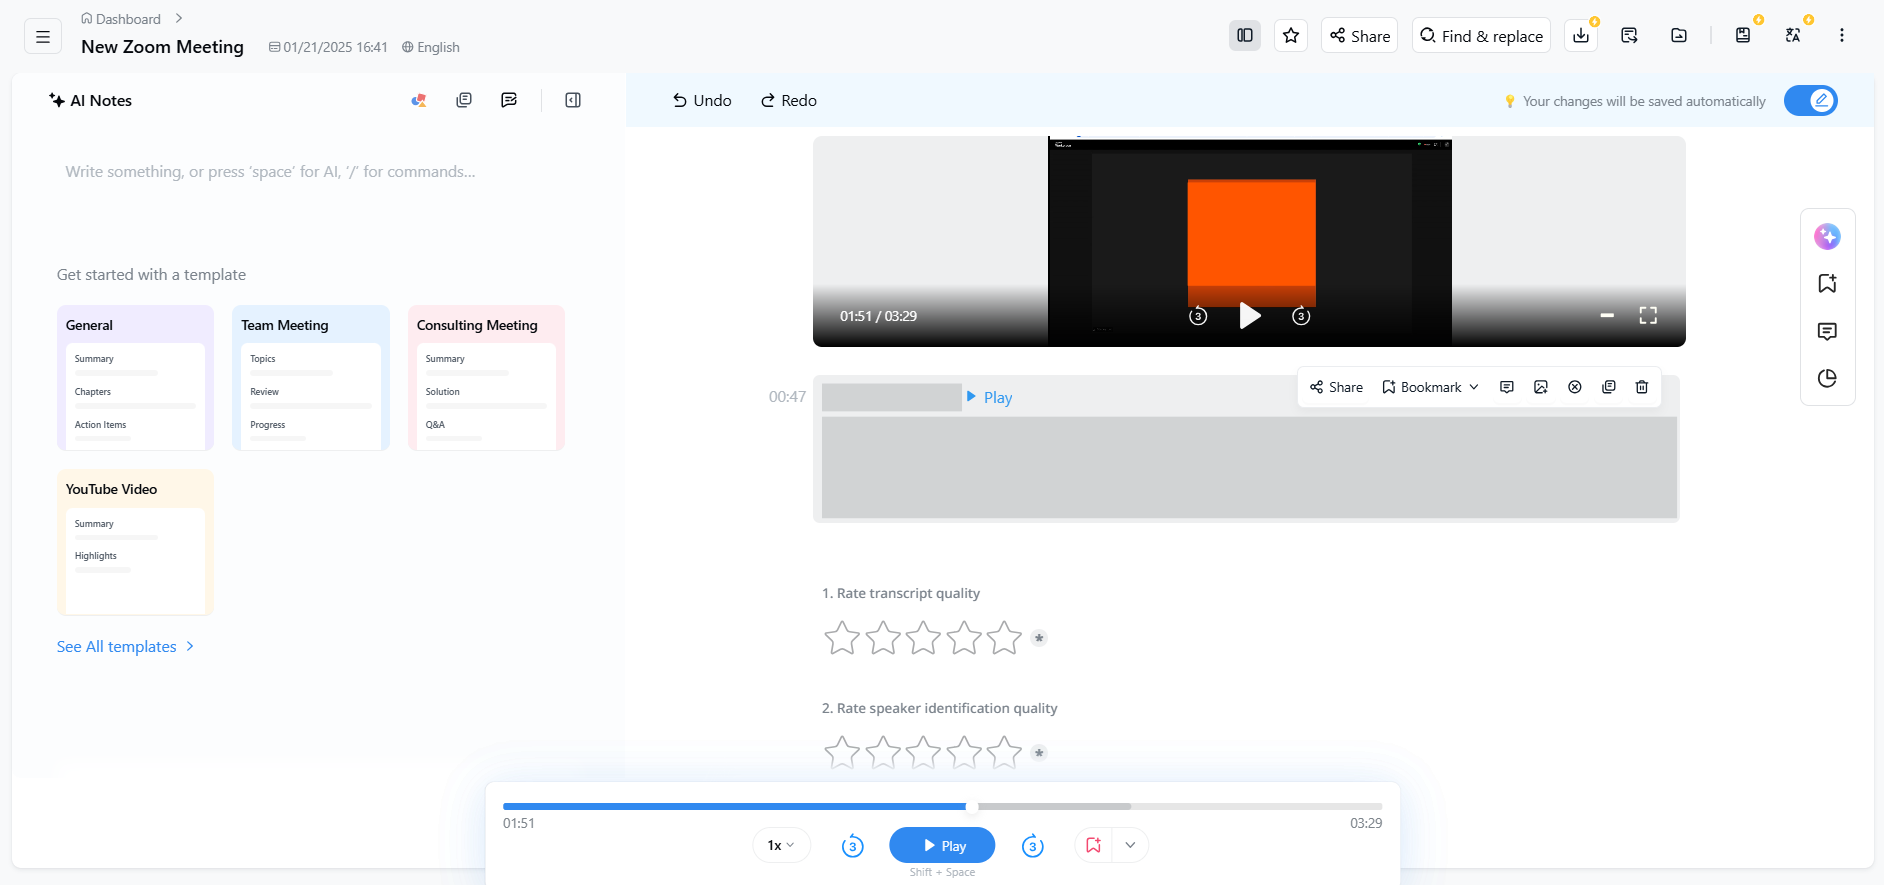Skip forward 3 seconds in video preview
1884x885 pixels.
(x=1301, y=316)
